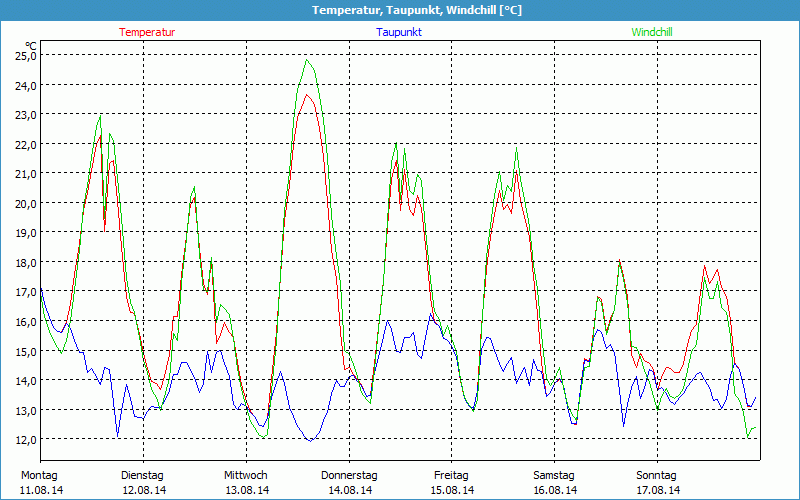Click the 13.08.14 date label
The image size is (800, 500).
(247, 490)
